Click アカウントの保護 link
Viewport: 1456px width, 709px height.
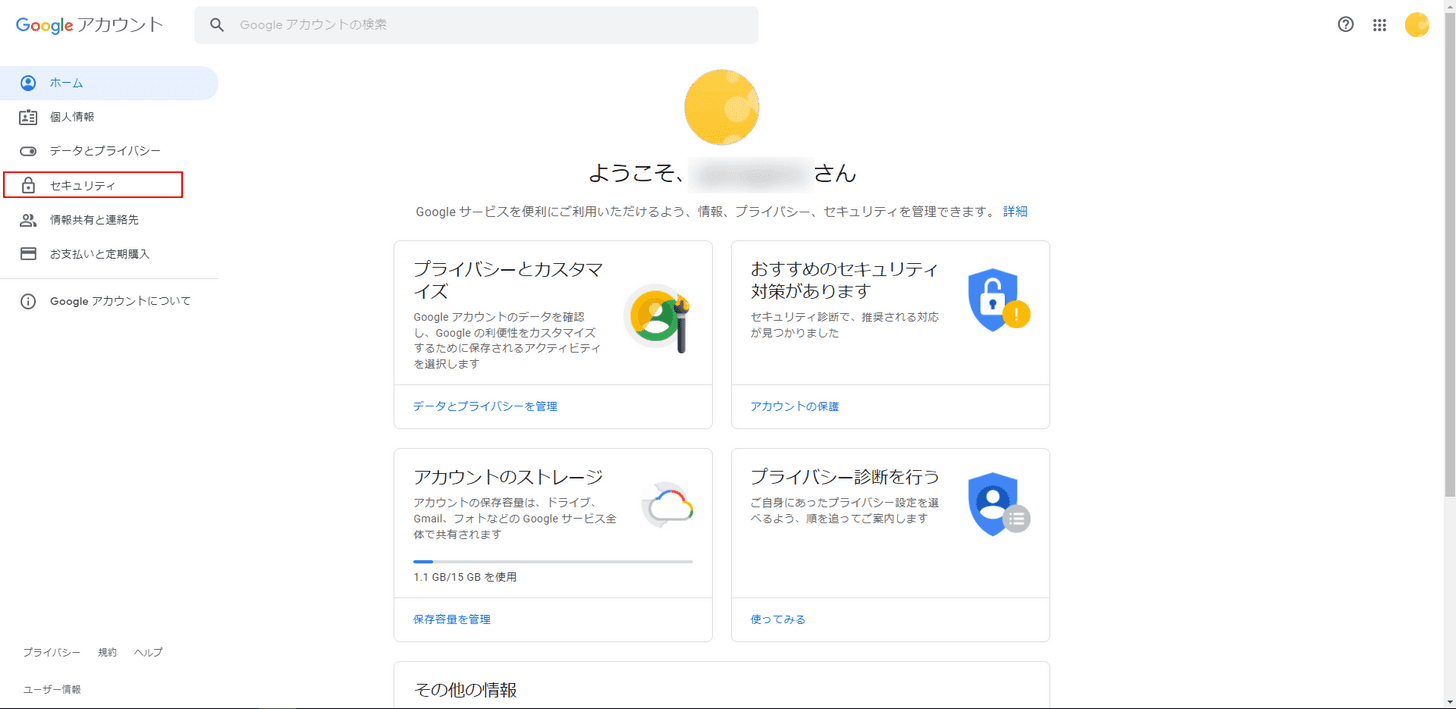coord(794,407)
